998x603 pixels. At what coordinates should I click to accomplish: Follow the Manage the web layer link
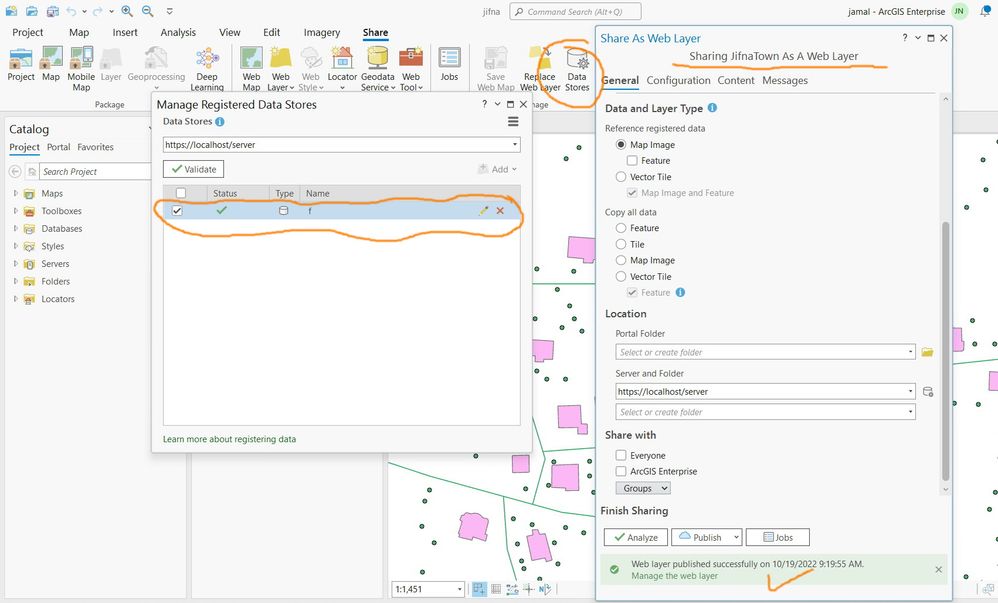tap(674, 576)
